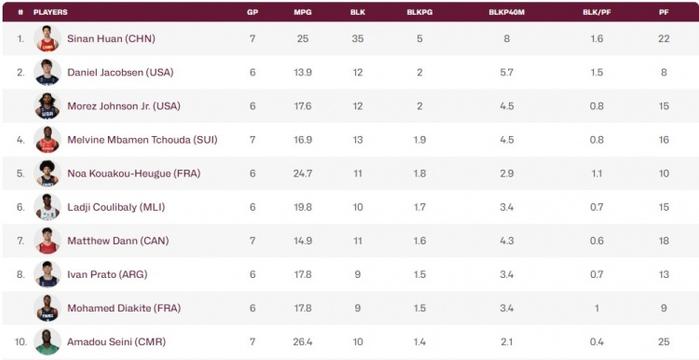Screen dimensions: 699x360
Task: Open Sinan Huan (CHN) player link
Action: tap(111, 39)
